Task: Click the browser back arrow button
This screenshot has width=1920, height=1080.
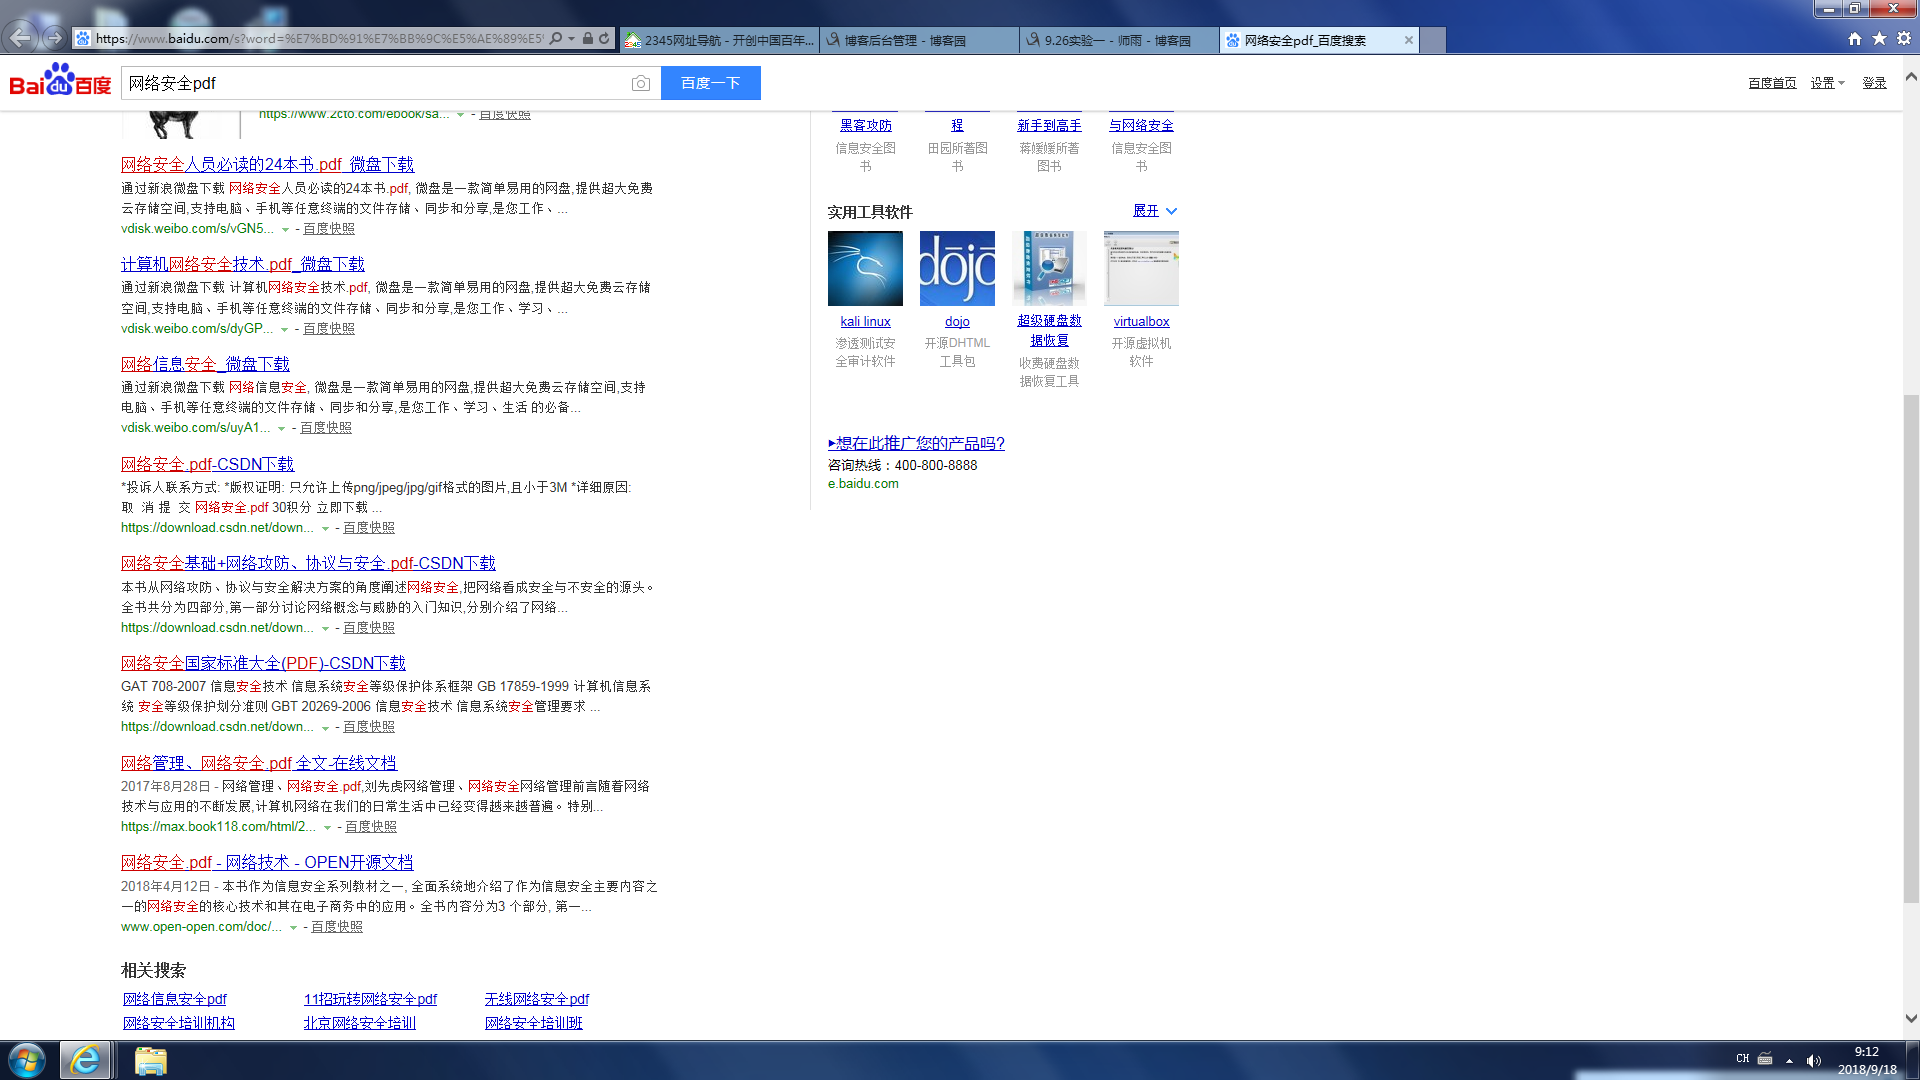Action: (x=20, y=38)
